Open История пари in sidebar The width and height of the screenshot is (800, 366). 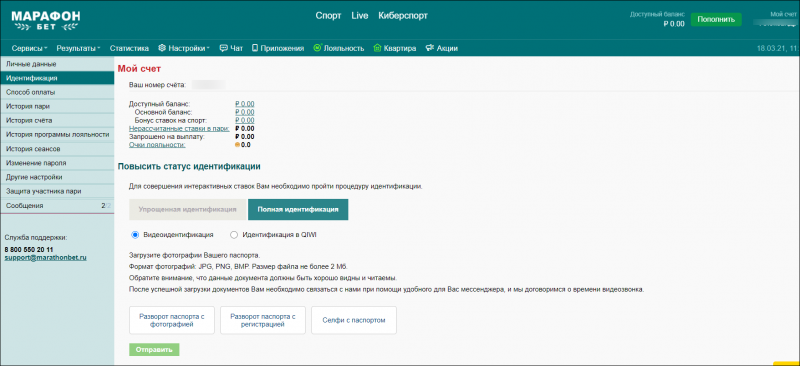(57, 106)
